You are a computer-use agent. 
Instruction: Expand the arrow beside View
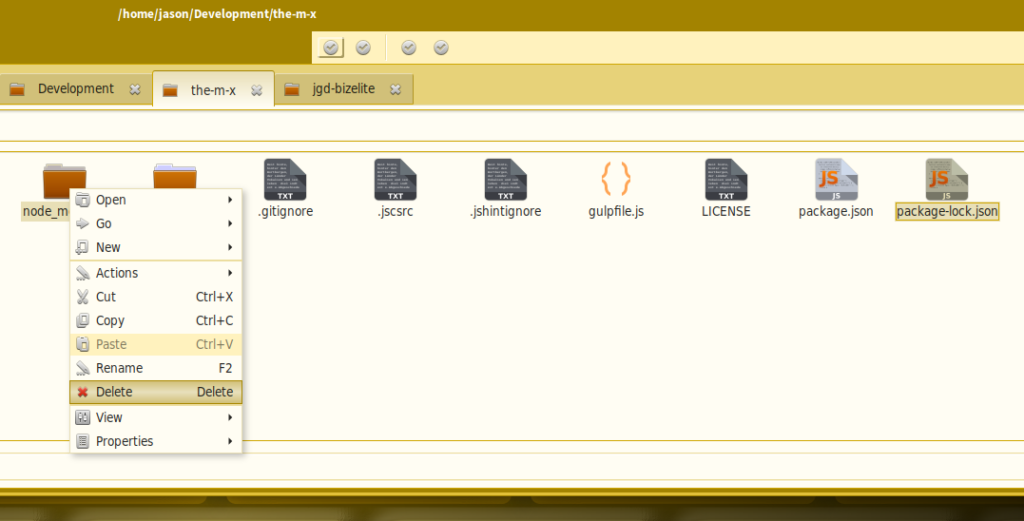click(x=230, y=417)
